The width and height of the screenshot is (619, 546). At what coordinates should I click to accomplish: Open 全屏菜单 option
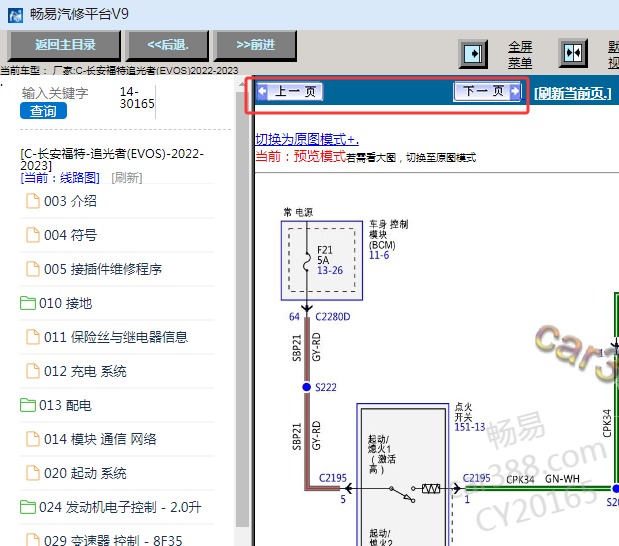pos(520,54)
